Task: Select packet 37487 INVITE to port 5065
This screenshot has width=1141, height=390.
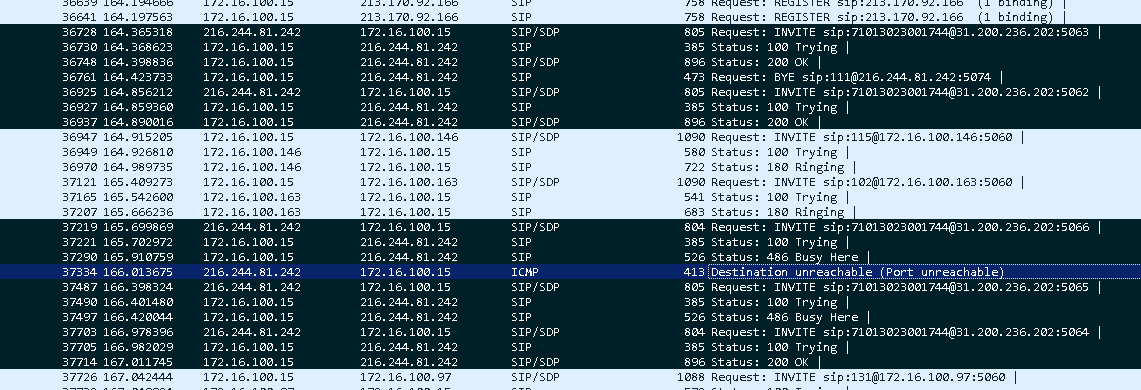Action: (x=570, y=287)
